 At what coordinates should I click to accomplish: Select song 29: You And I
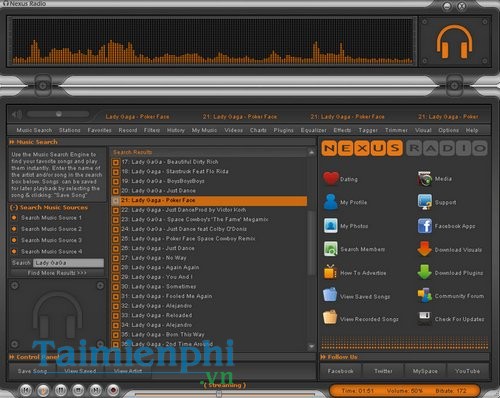coord(157,277)
